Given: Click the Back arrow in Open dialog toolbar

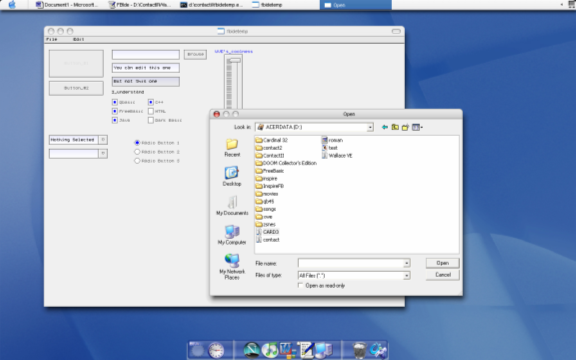Looking at the screenshot, I should pos(385,127).
